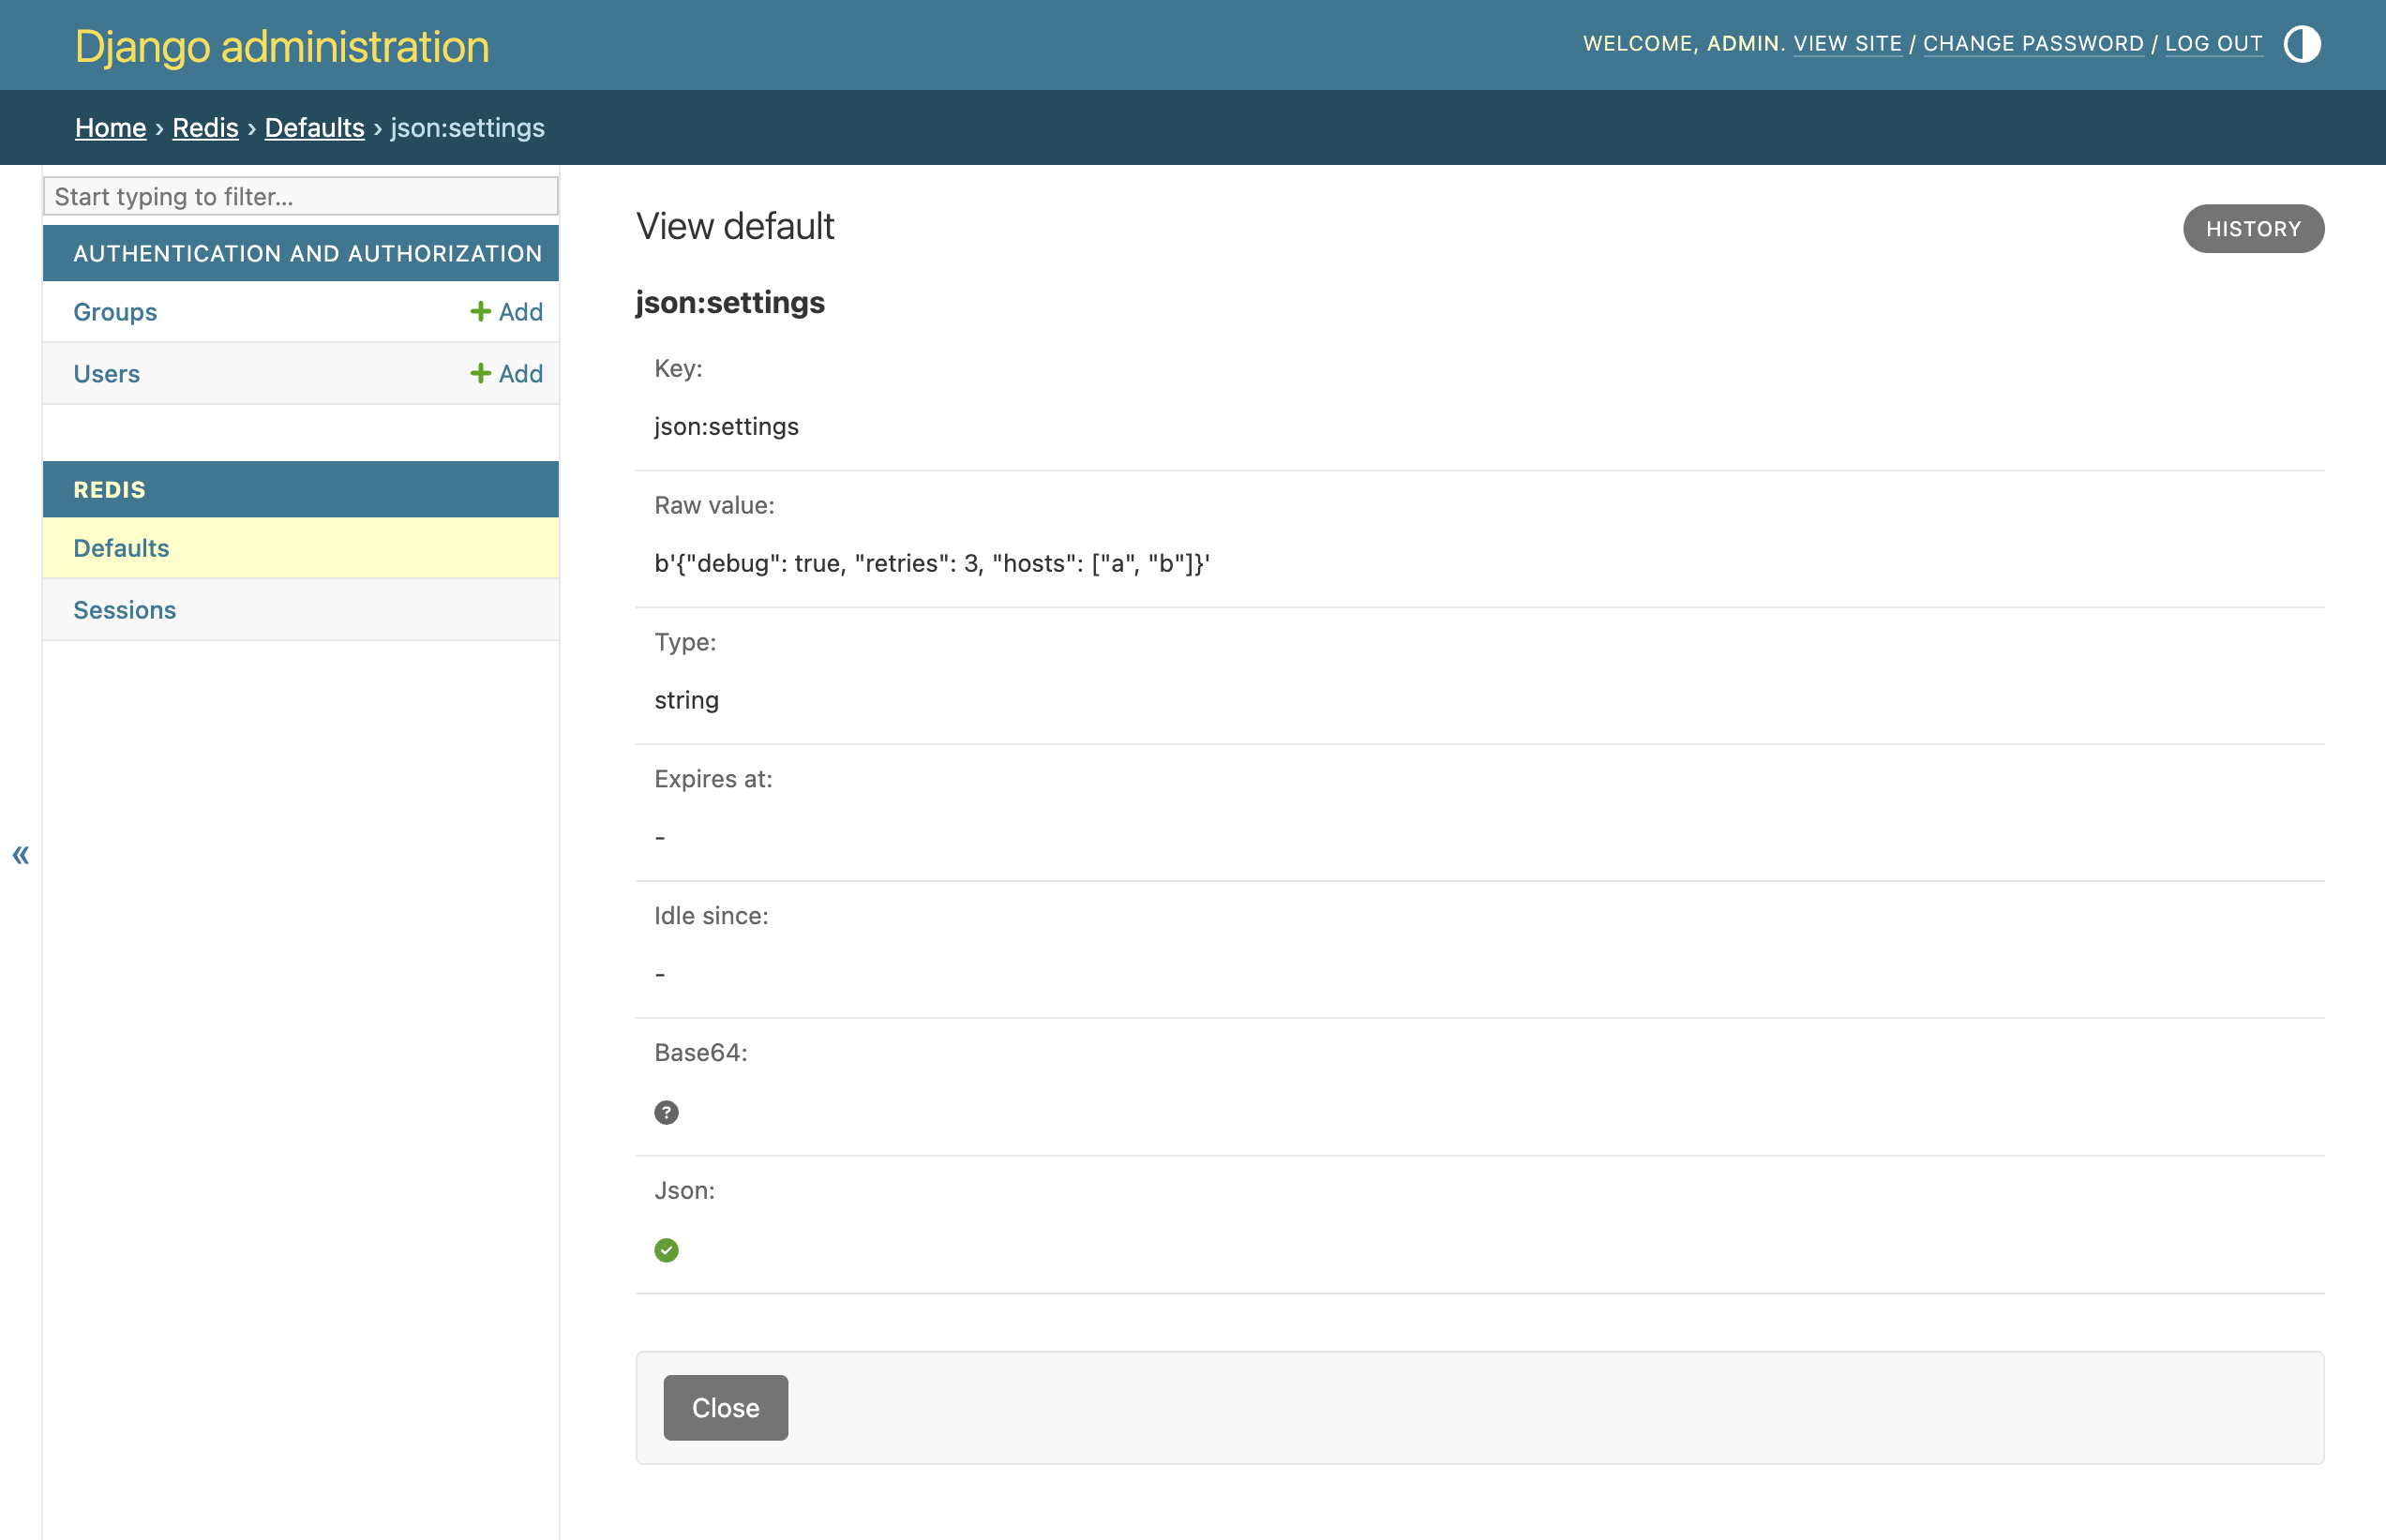
Task: Click the Json green checkmark icon
Action: point(666,1250)
